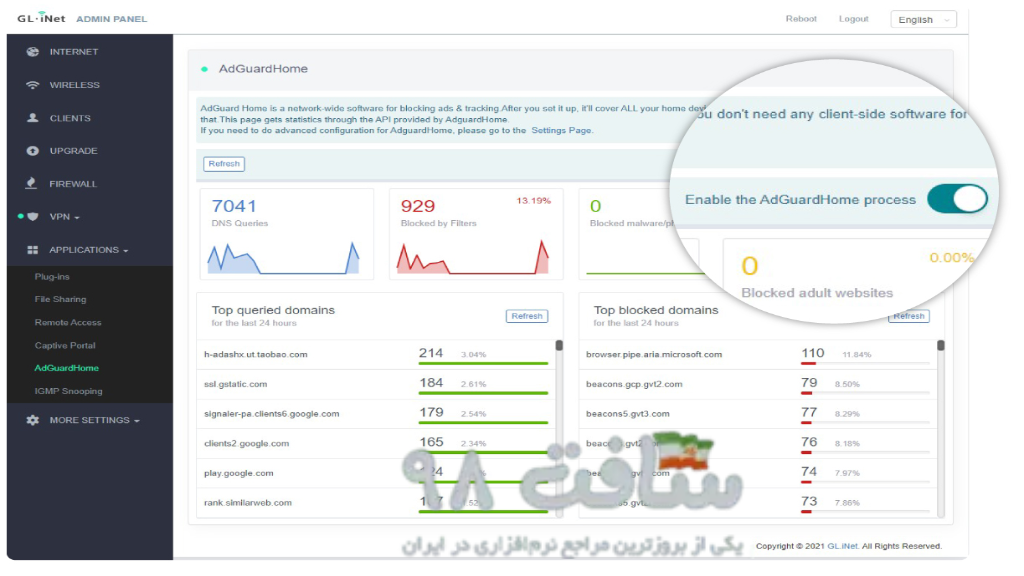Click the Clients person icon

coord(33,118)
